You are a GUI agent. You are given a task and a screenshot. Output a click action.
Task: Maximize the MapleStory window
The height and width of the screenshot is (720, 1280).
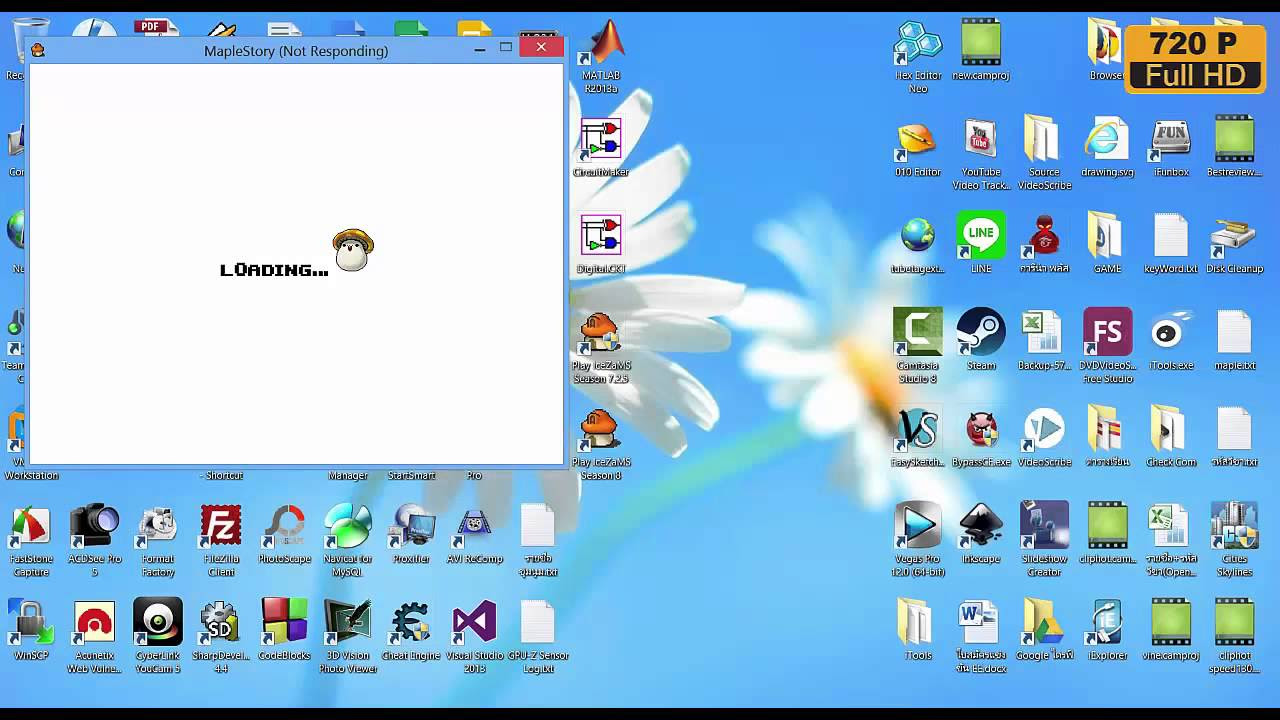[506, 48]
